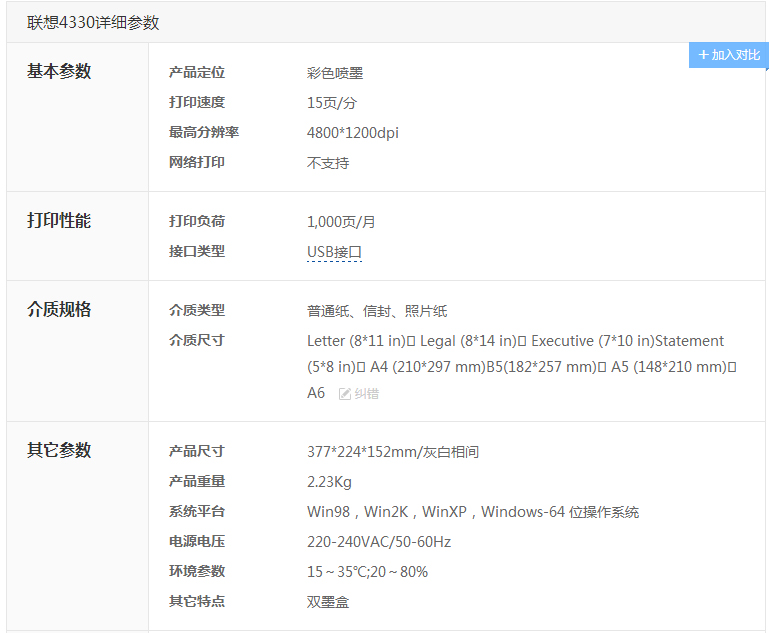Click the 基本参数 section title
Viewport: 770px width, 633px height.
coord(59,71)
